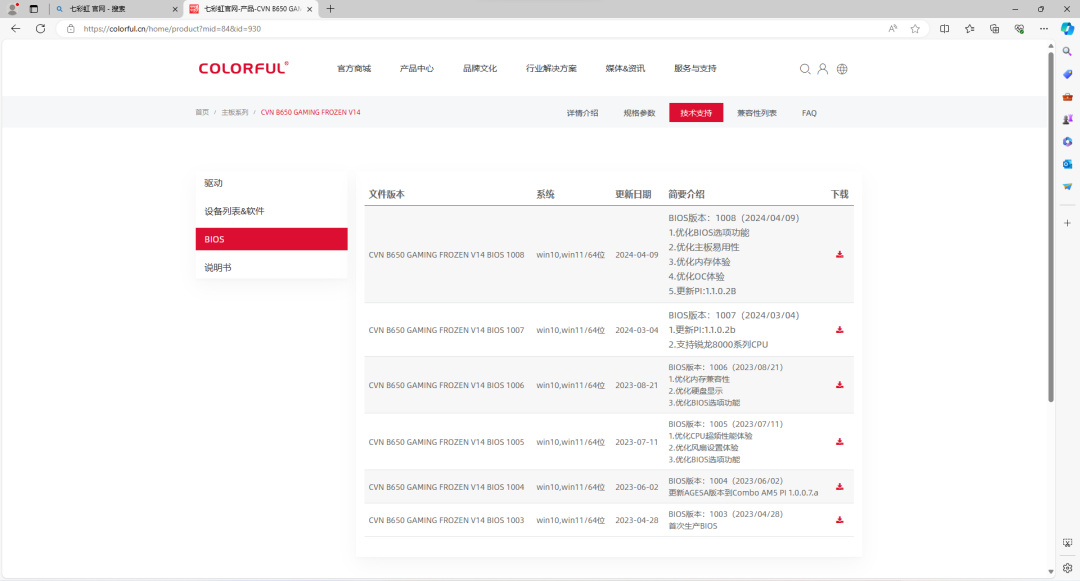
Task: Open the user account icon
Action: (822, 69)
